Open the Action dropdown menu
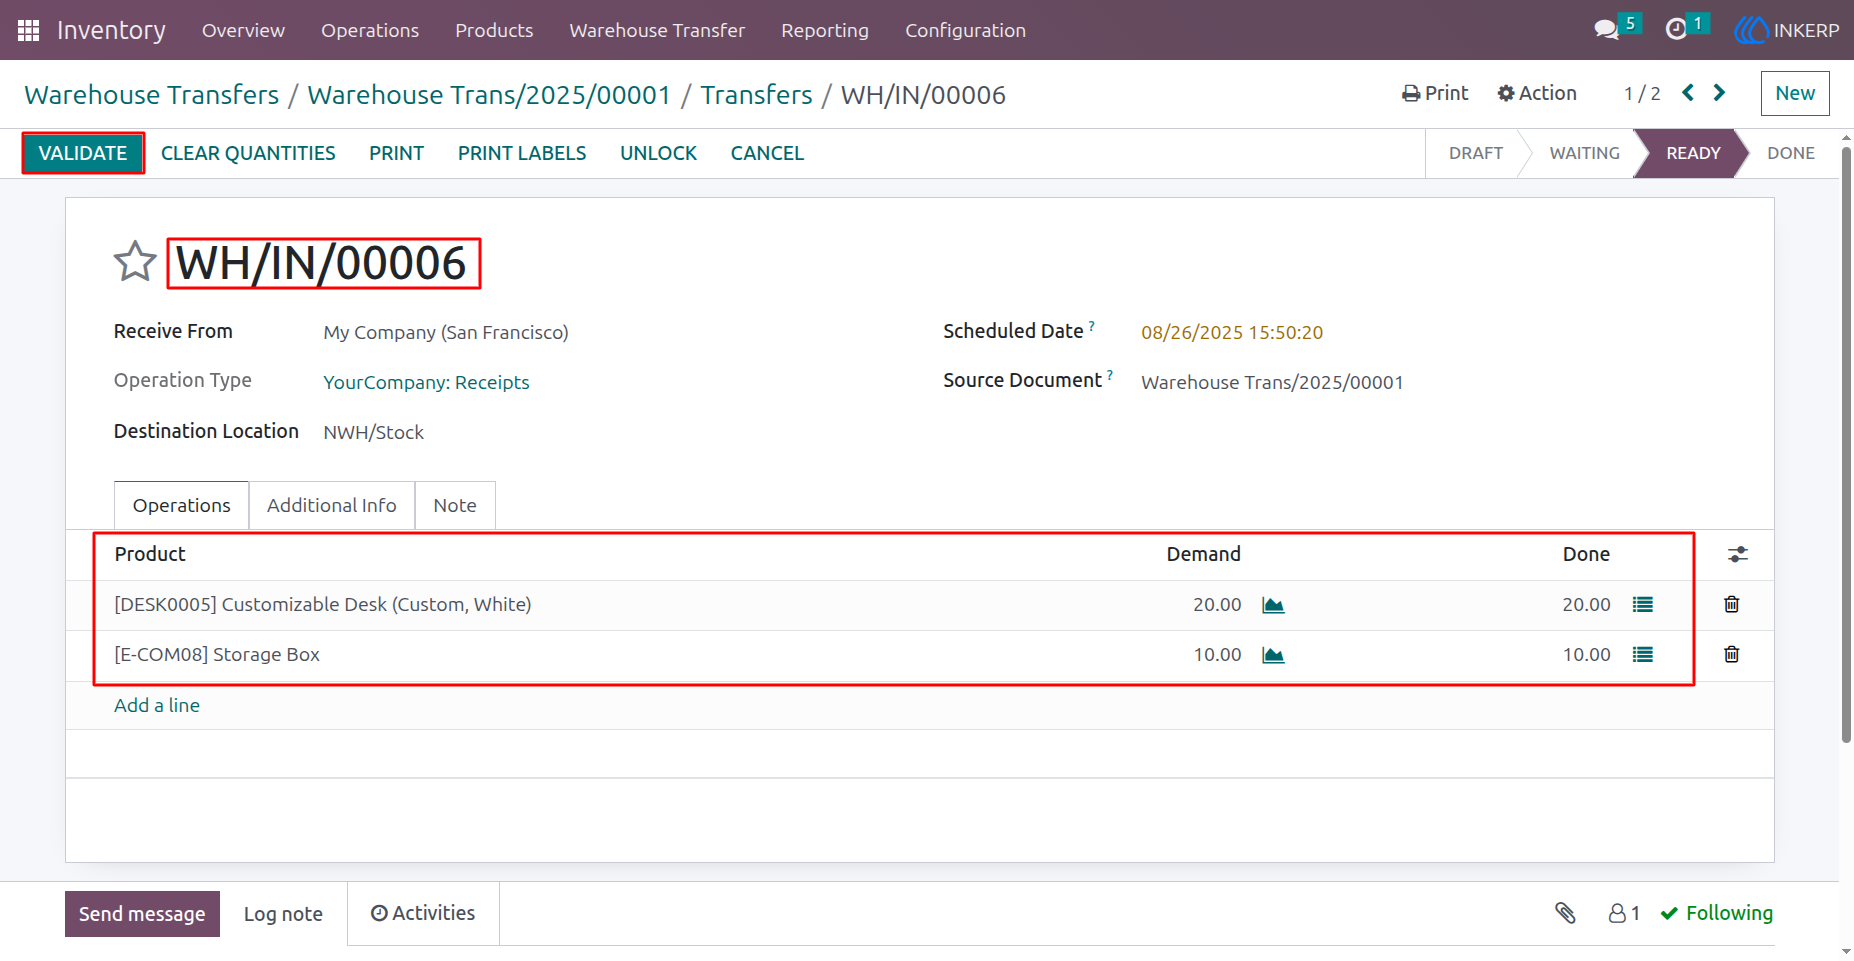 pyautogui.click(x=1537, y=93)
